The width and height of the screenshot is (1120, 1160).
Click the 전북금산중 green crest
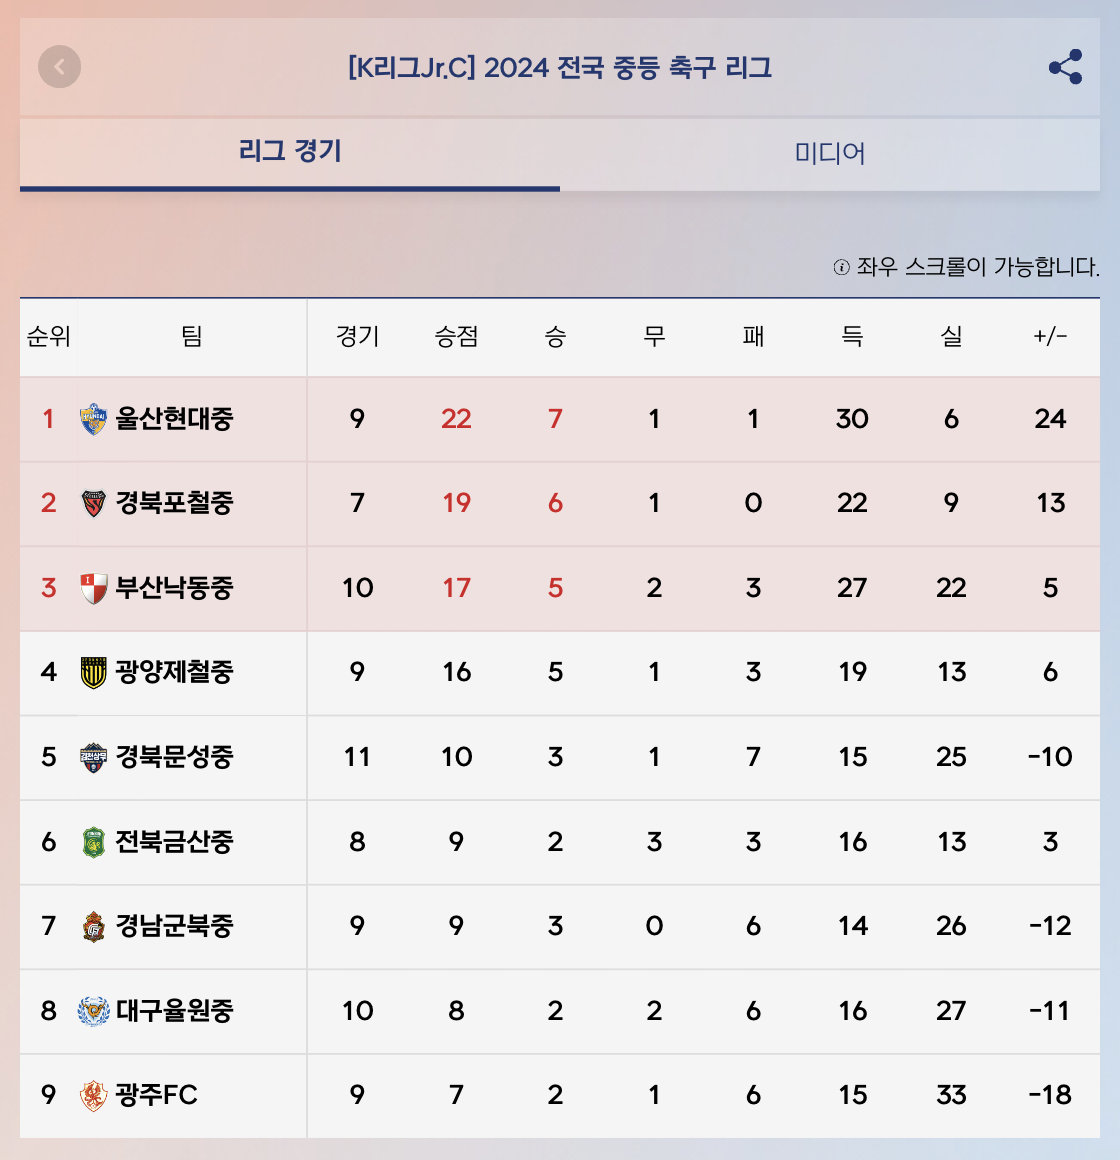pyautogui.click(x=93, y=842)
